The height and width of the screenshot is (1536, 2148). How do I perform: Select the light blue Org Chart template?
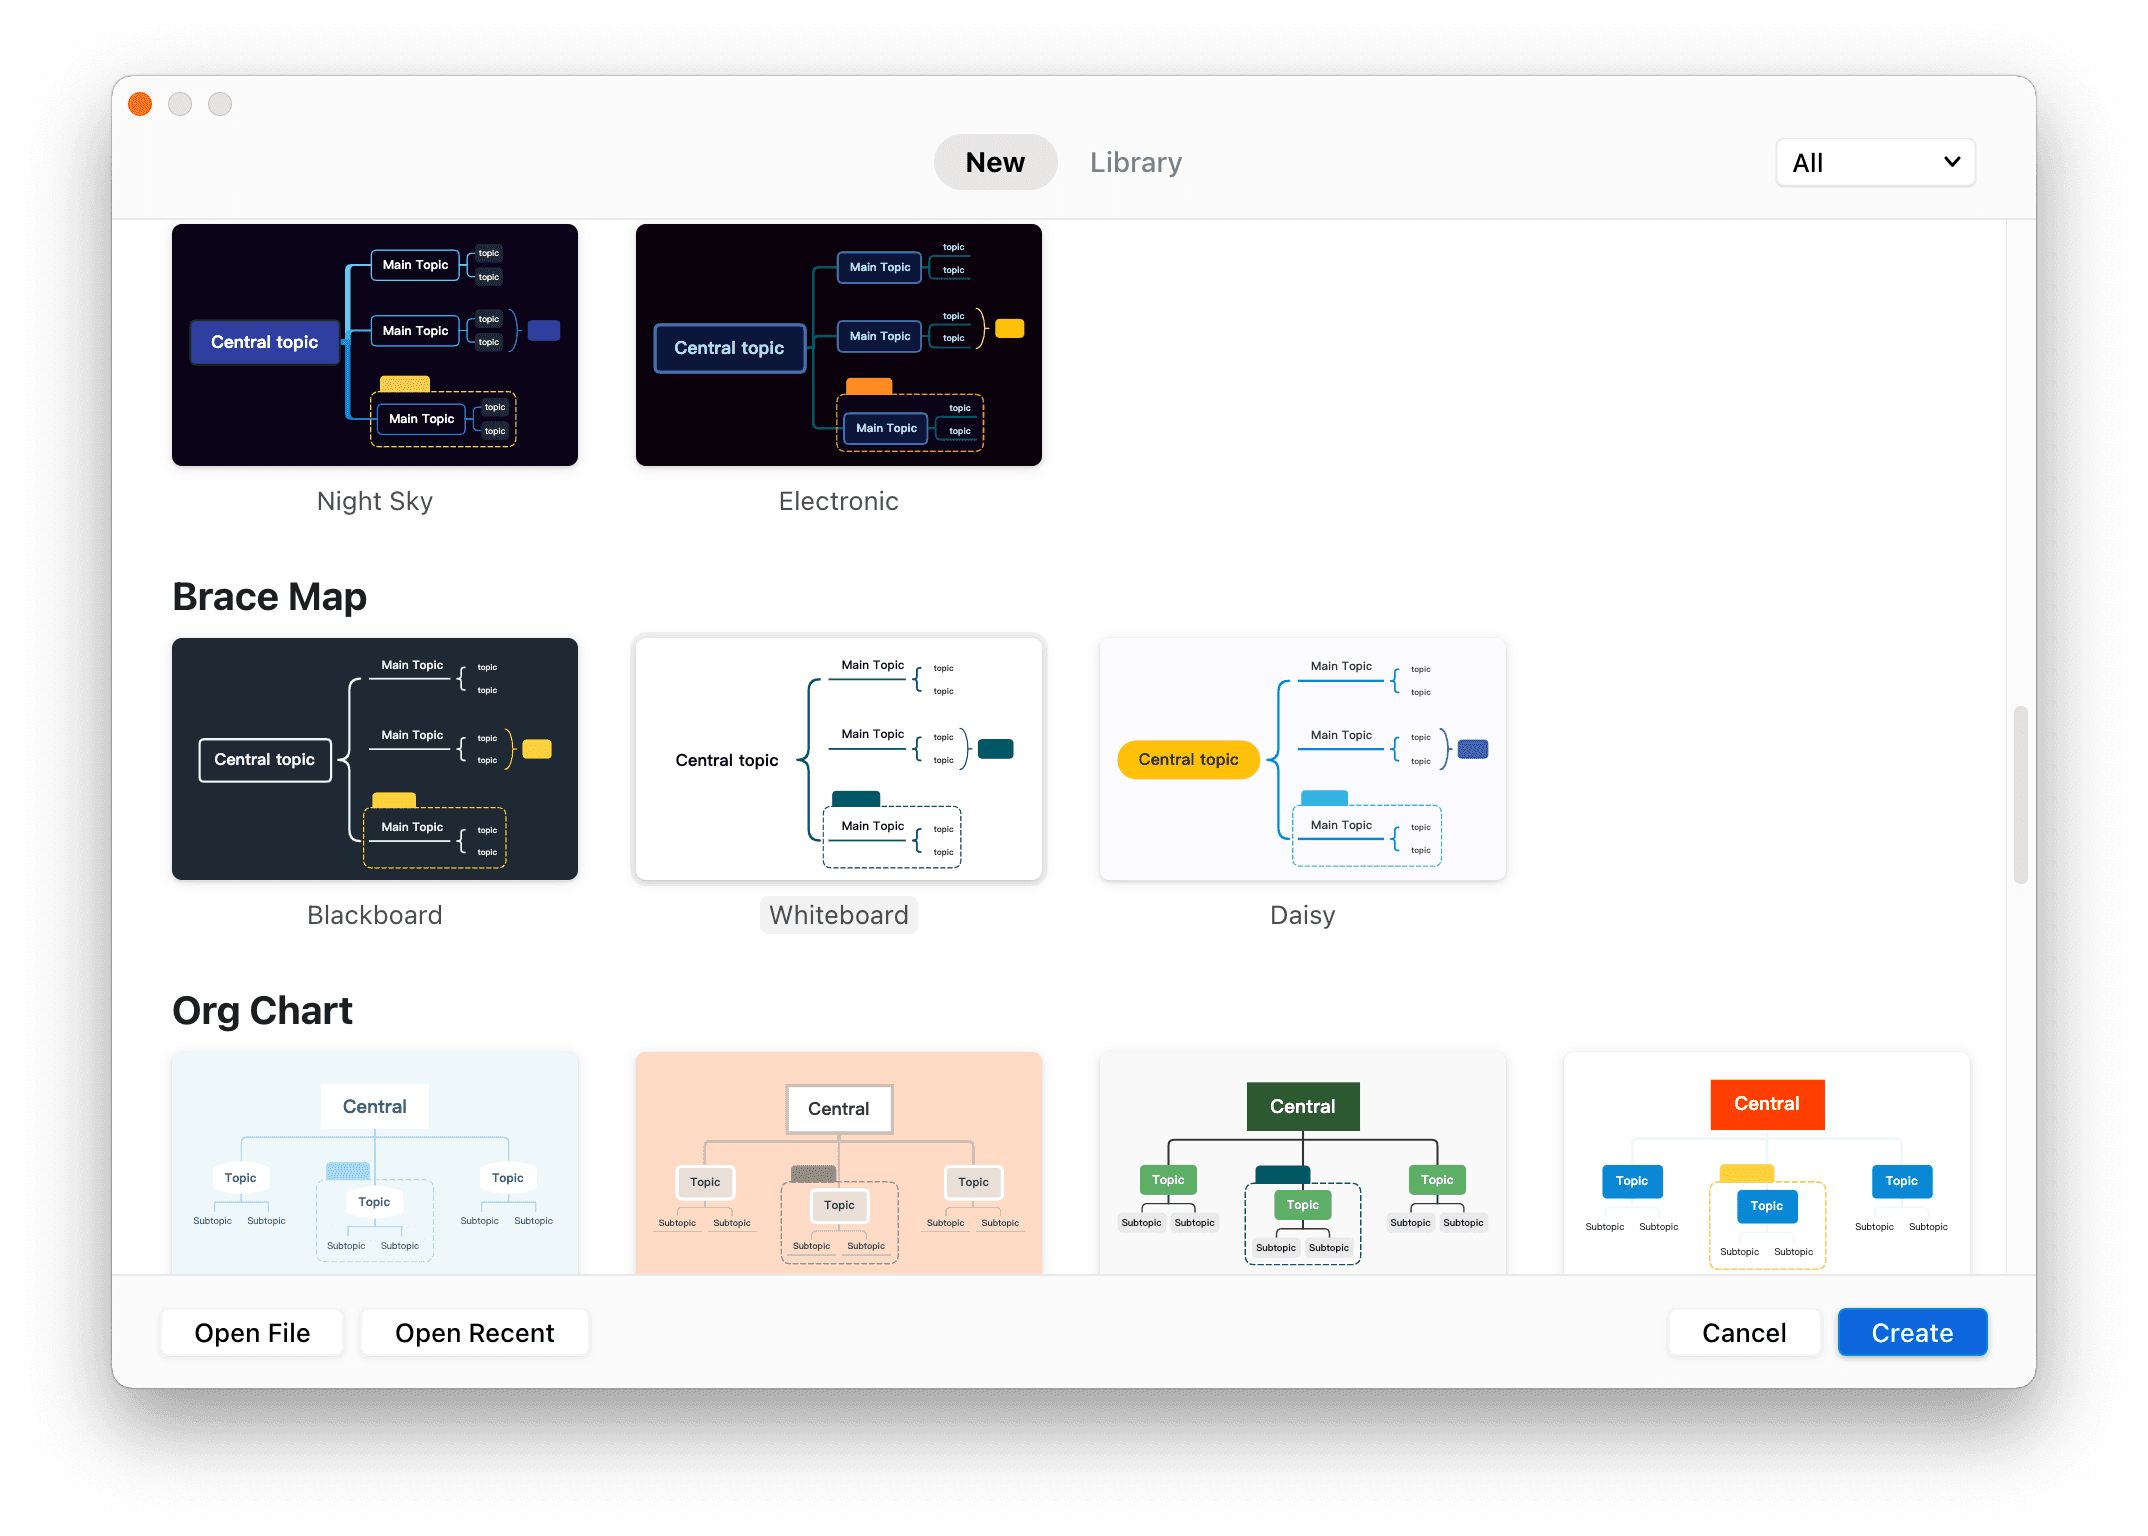tap(375, 1163)
